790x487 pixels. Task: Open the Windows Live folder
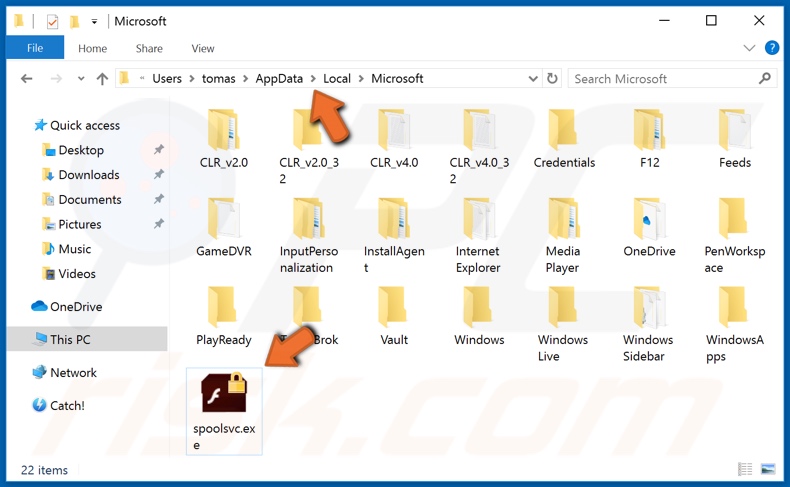point(563,324)
